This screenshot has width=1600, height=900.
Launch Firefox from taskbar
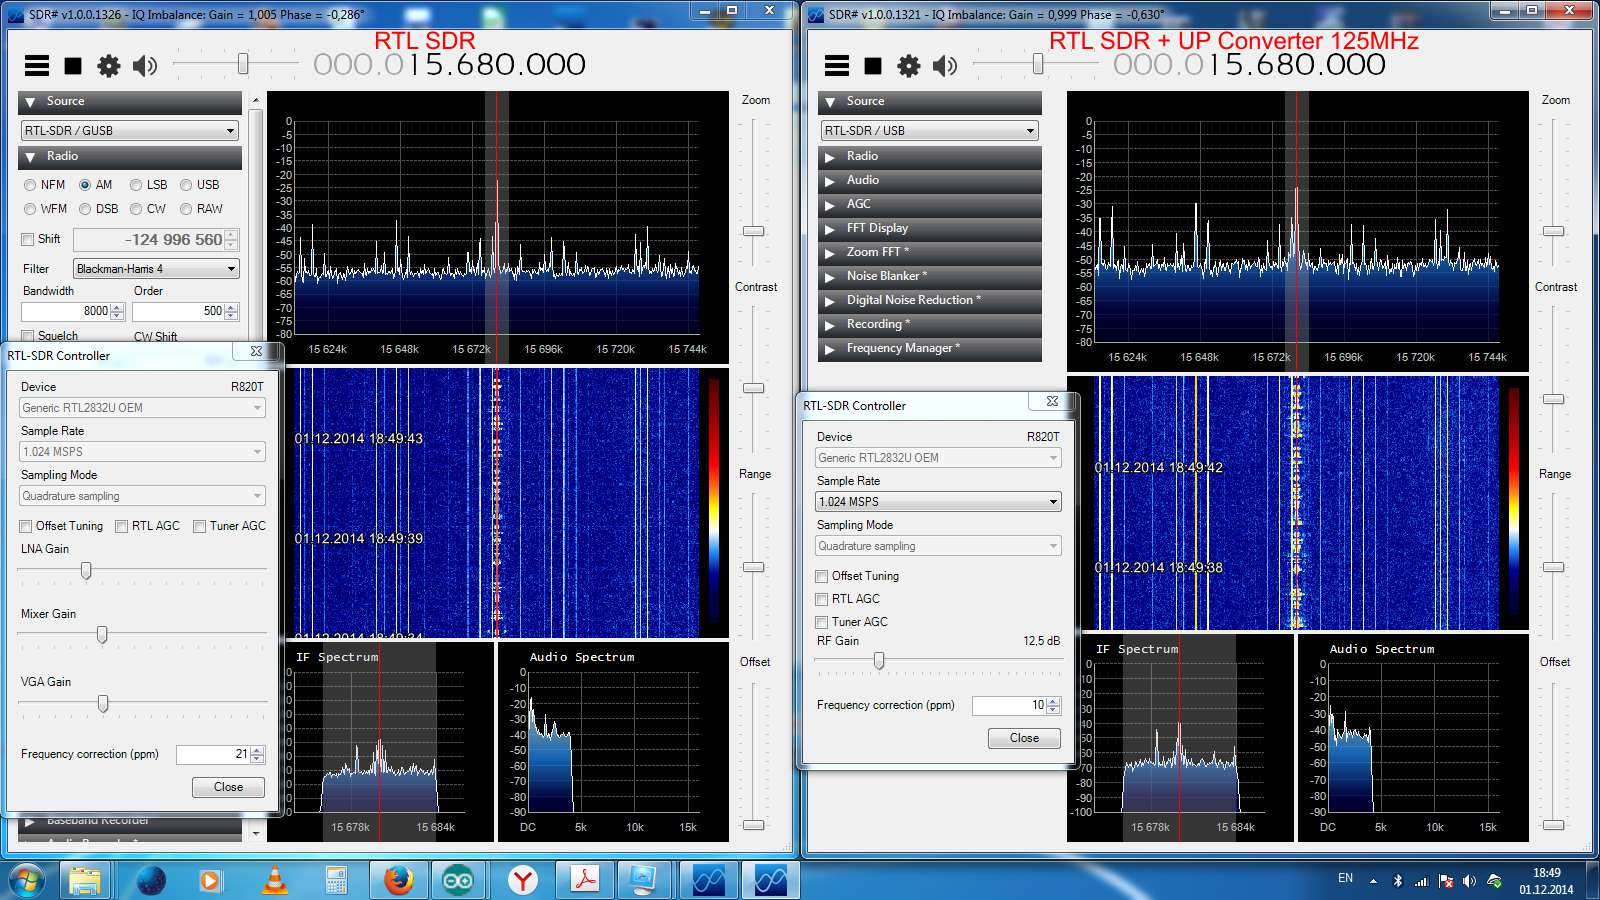pos(398,881)
